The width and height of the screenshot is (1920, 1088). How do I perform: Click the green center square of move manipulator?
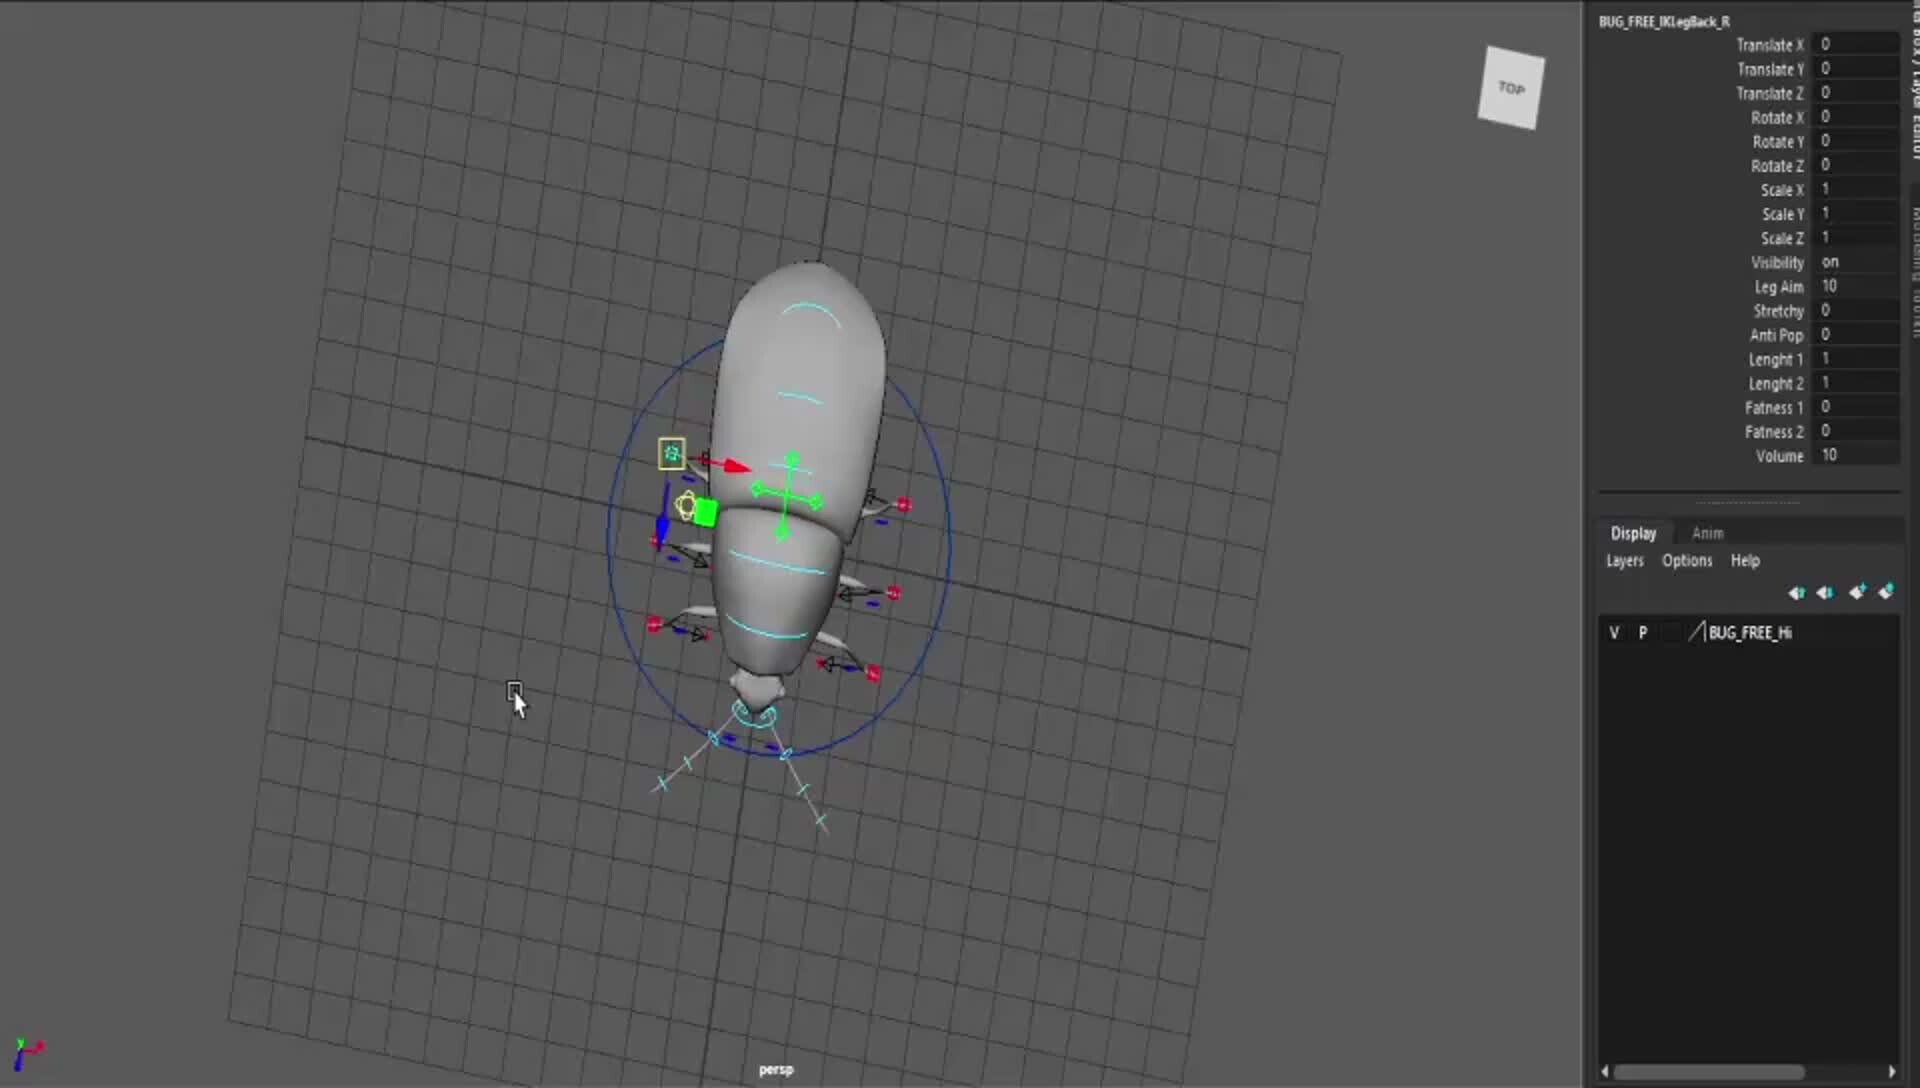[x=705, y=513]
